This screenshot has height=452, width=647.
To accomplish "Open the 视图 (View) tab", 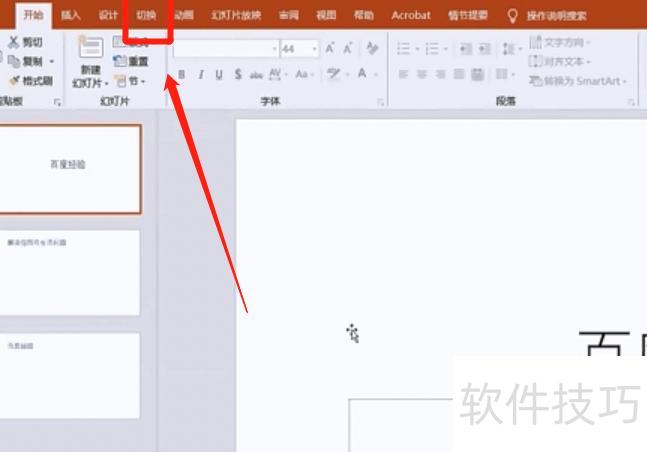I will point(326,15).
